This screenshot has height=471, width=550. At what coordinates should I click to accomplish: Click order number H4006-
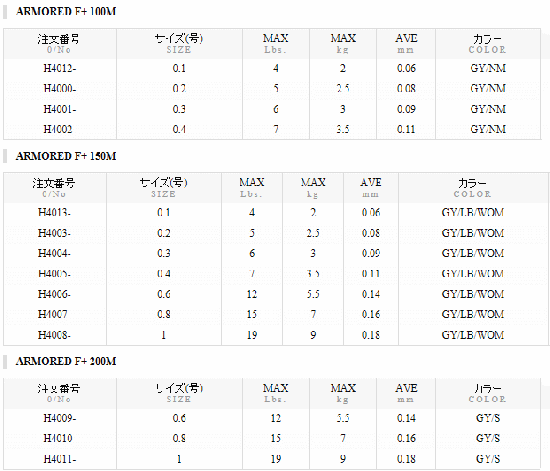54,294
